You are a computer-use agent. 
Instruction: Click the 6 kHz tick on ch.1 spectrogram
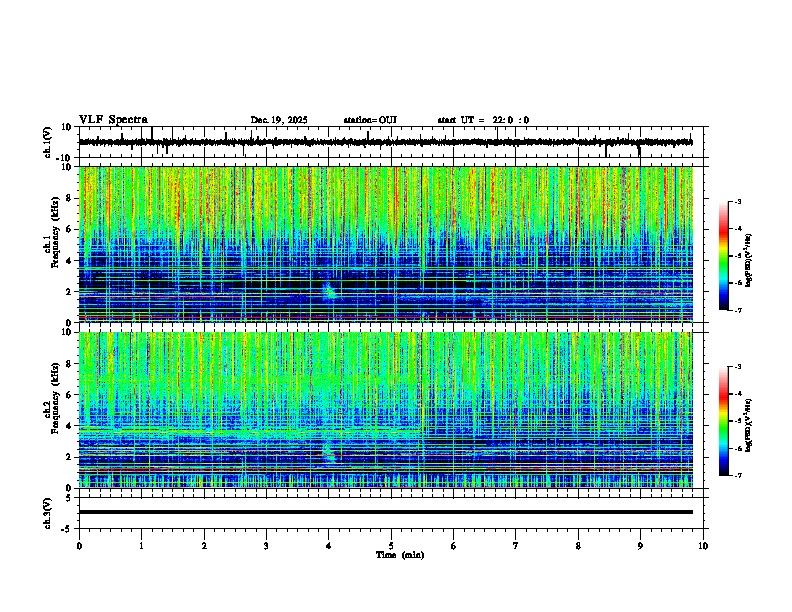pos(69,230)
